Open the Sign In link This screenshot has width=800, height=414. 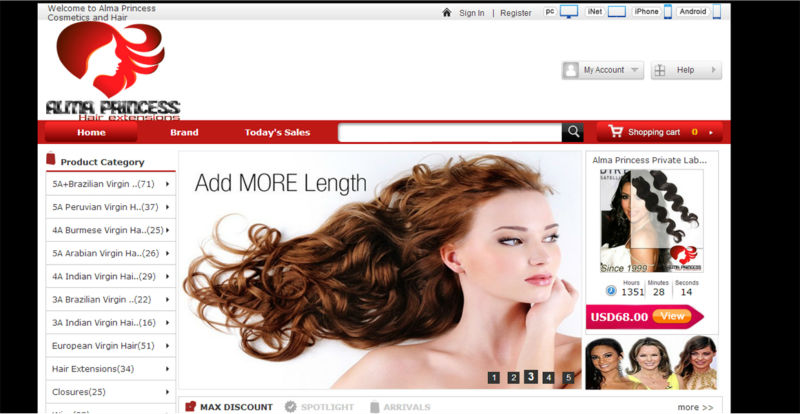coord(471,13)
